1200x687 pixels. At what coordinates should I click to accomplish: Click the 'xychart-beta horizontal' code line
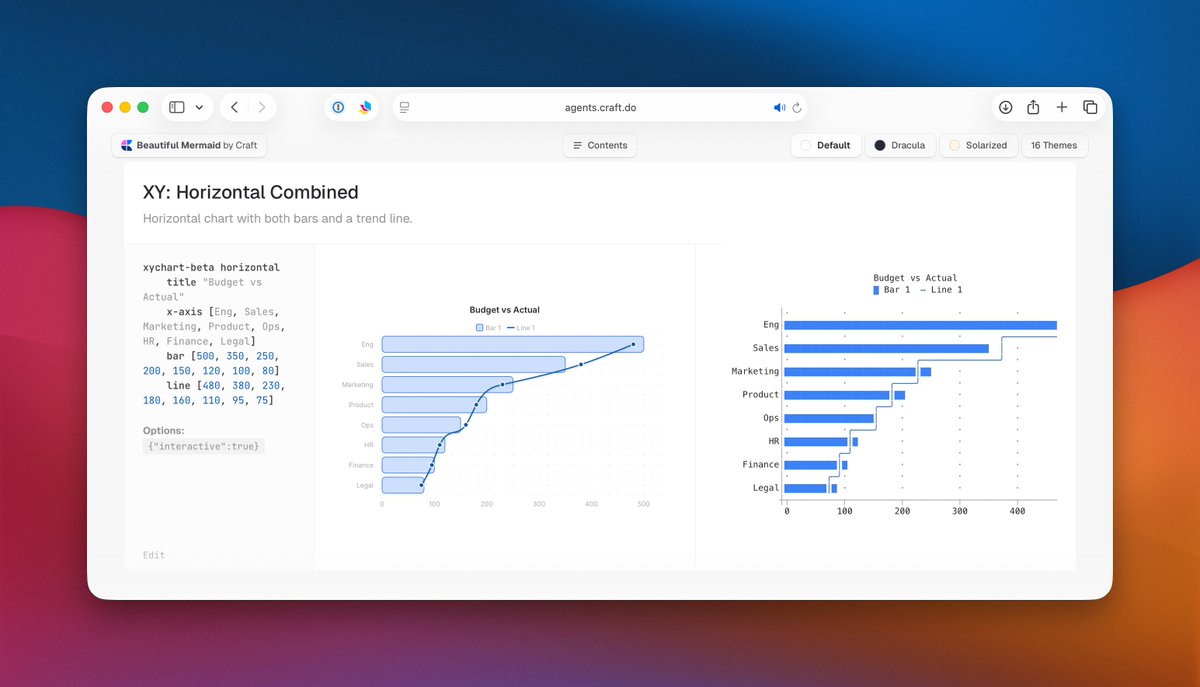tap(211, 268)
